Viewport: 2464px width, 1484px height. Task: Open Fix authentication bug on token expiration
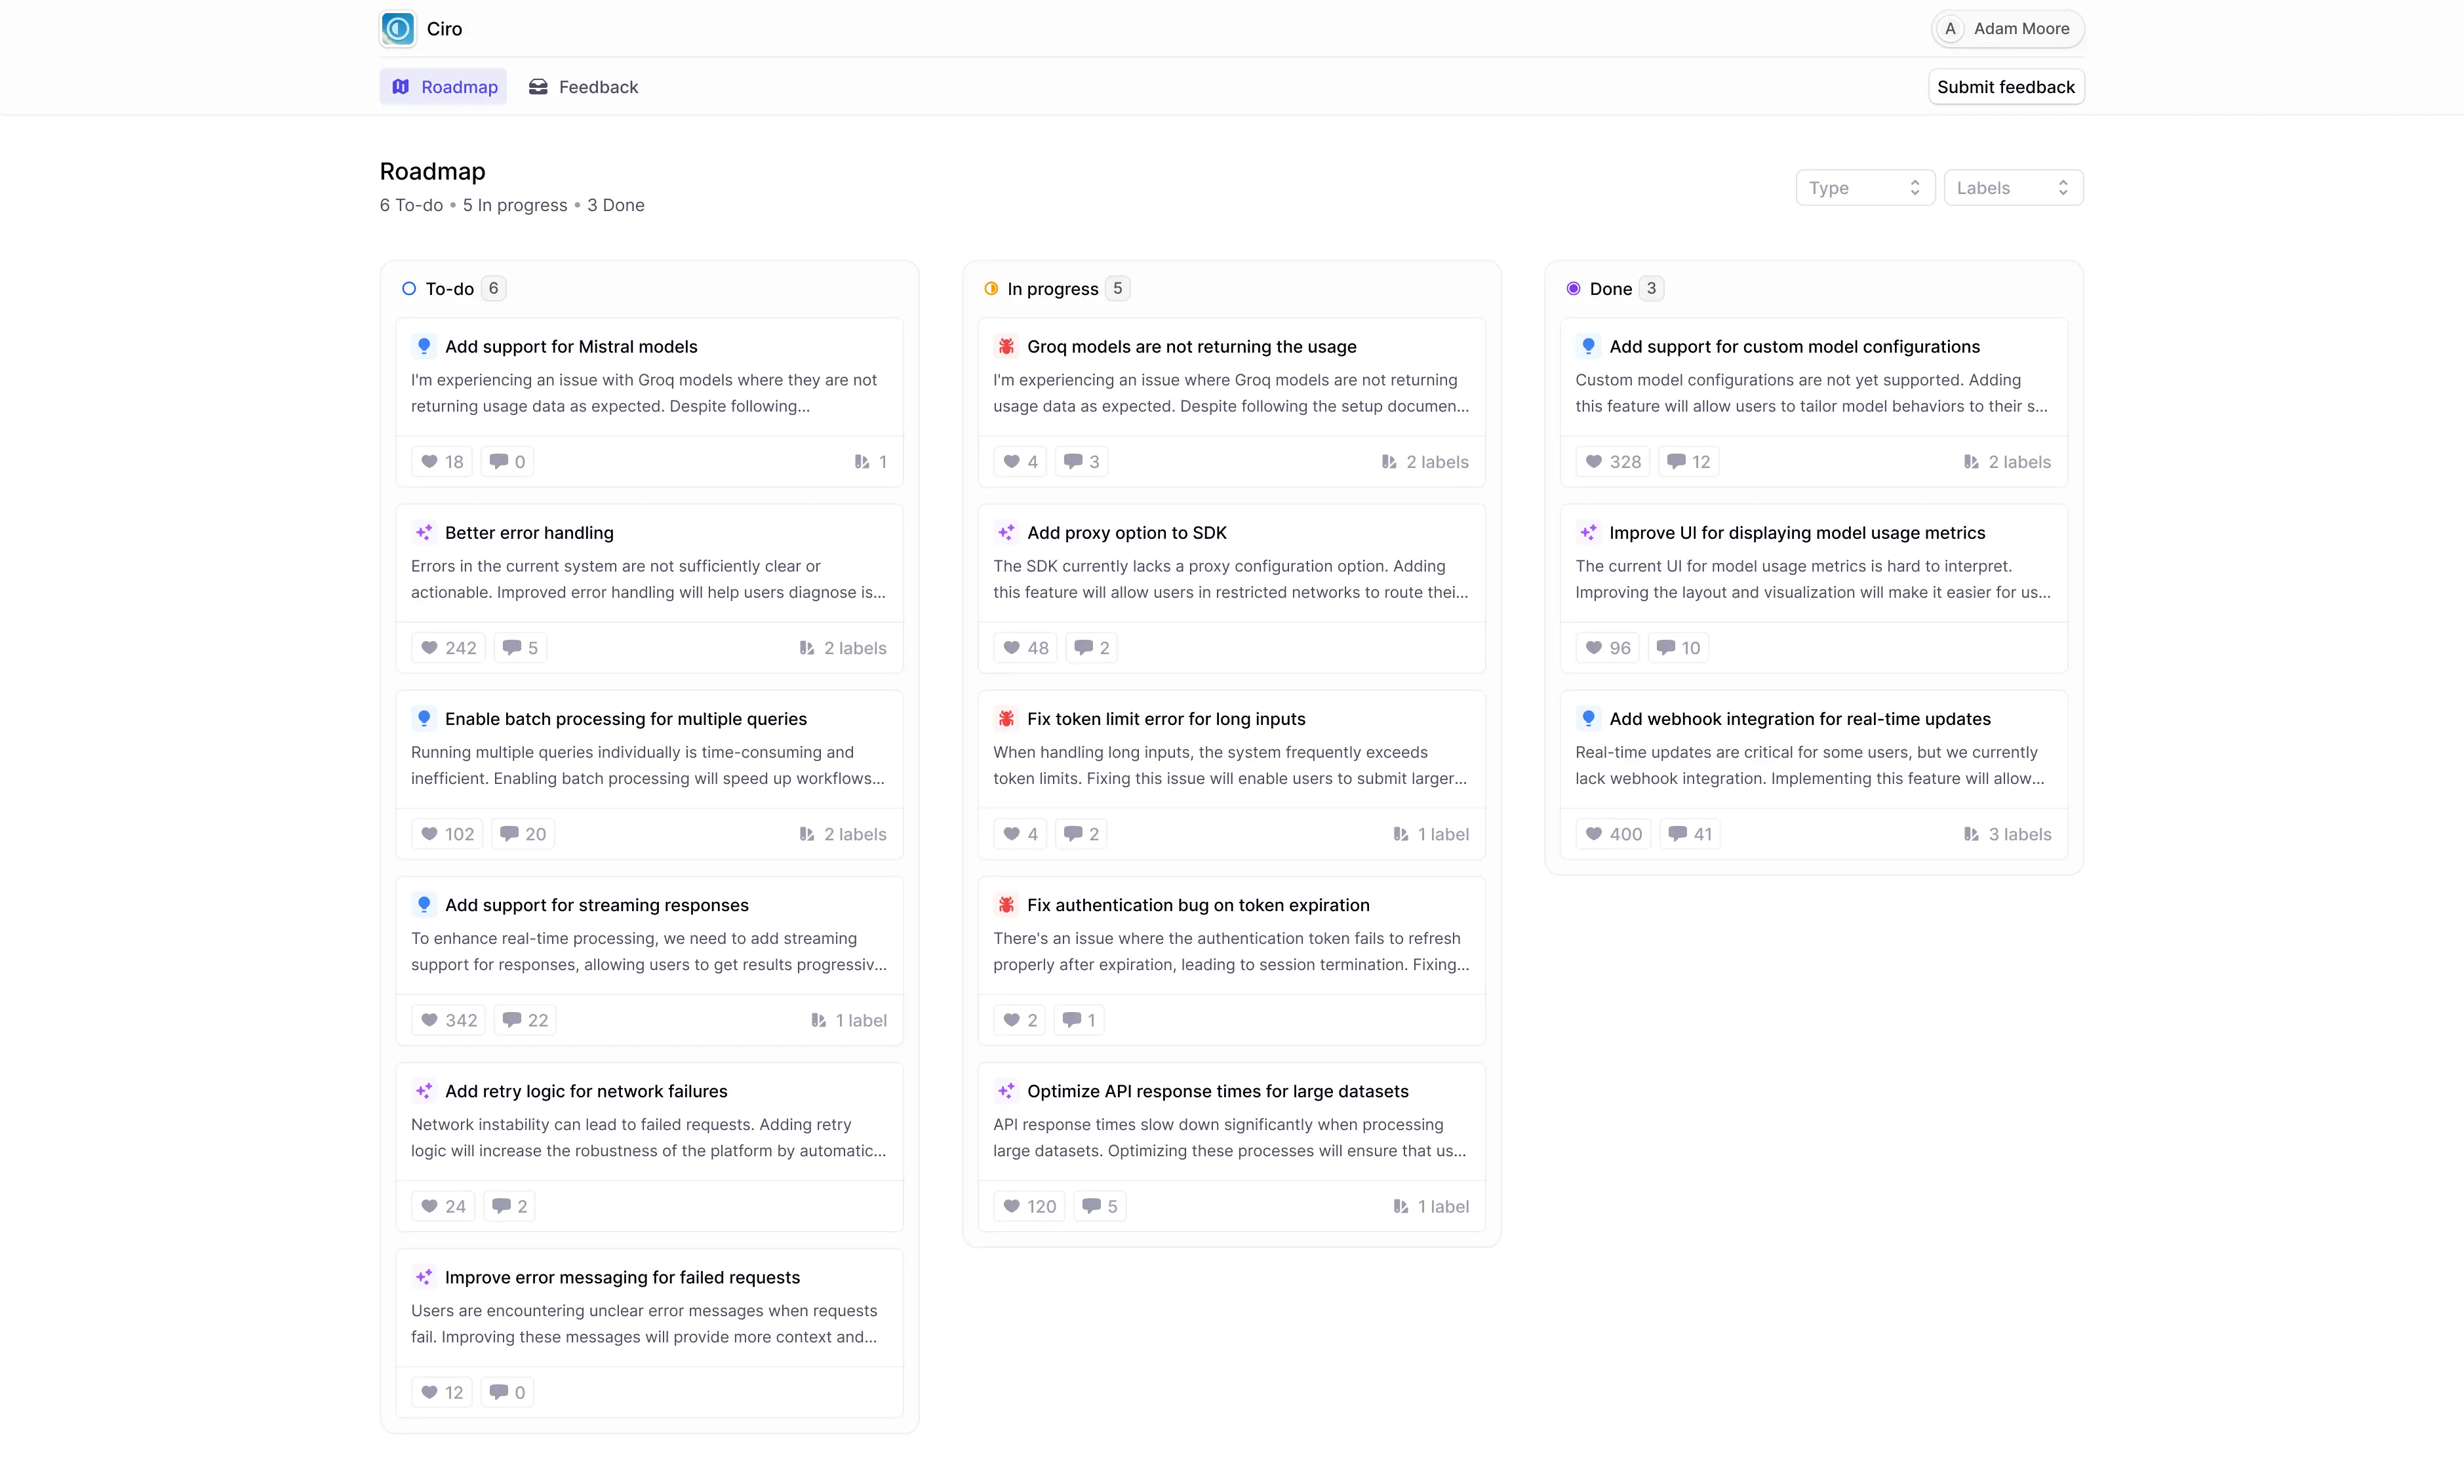(x=1198, y=905)
